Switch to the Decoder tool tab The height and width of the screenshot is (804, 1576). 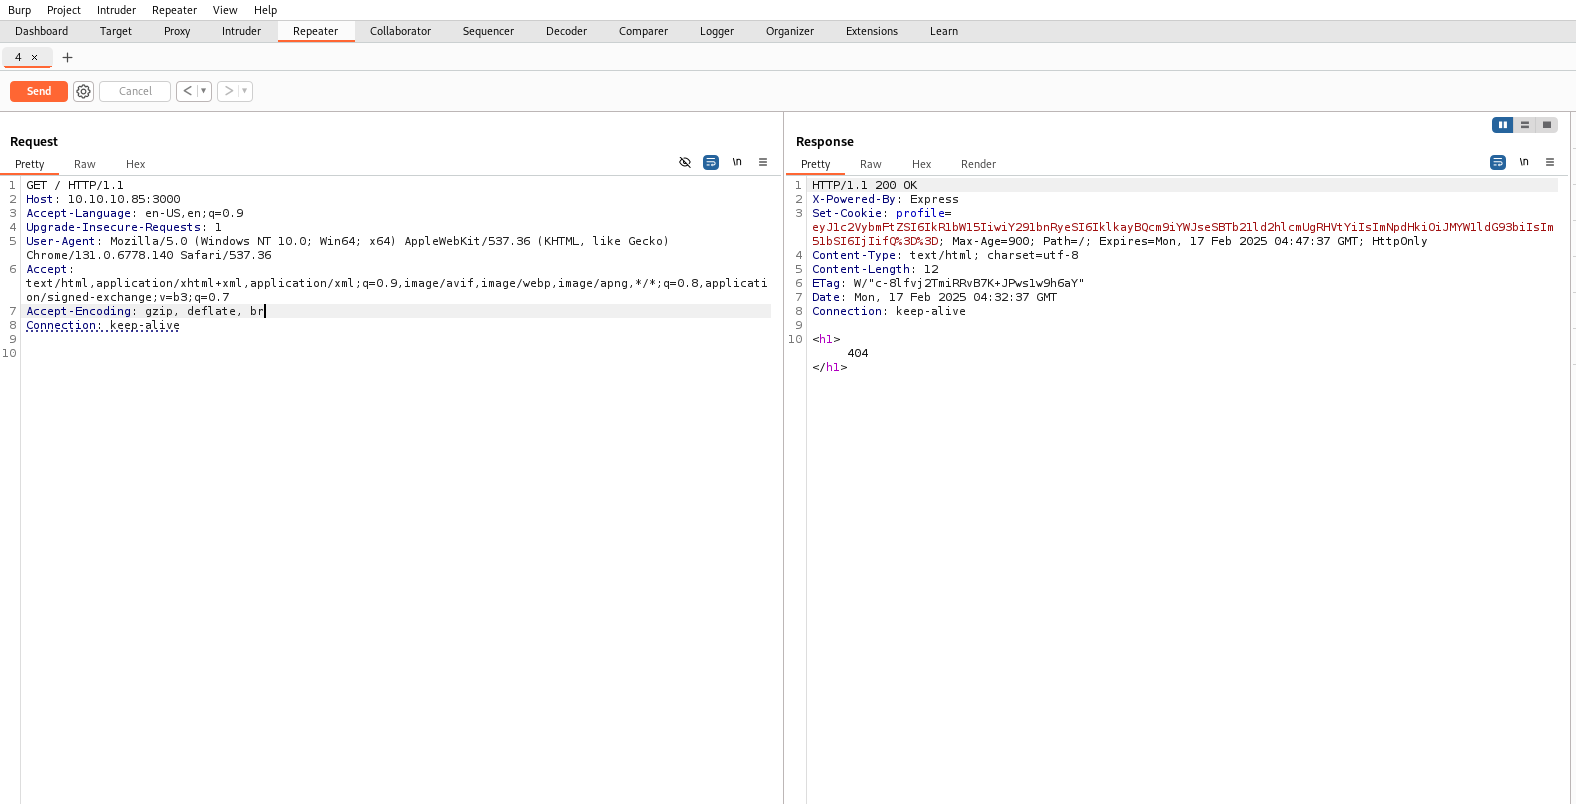(566, 31)
